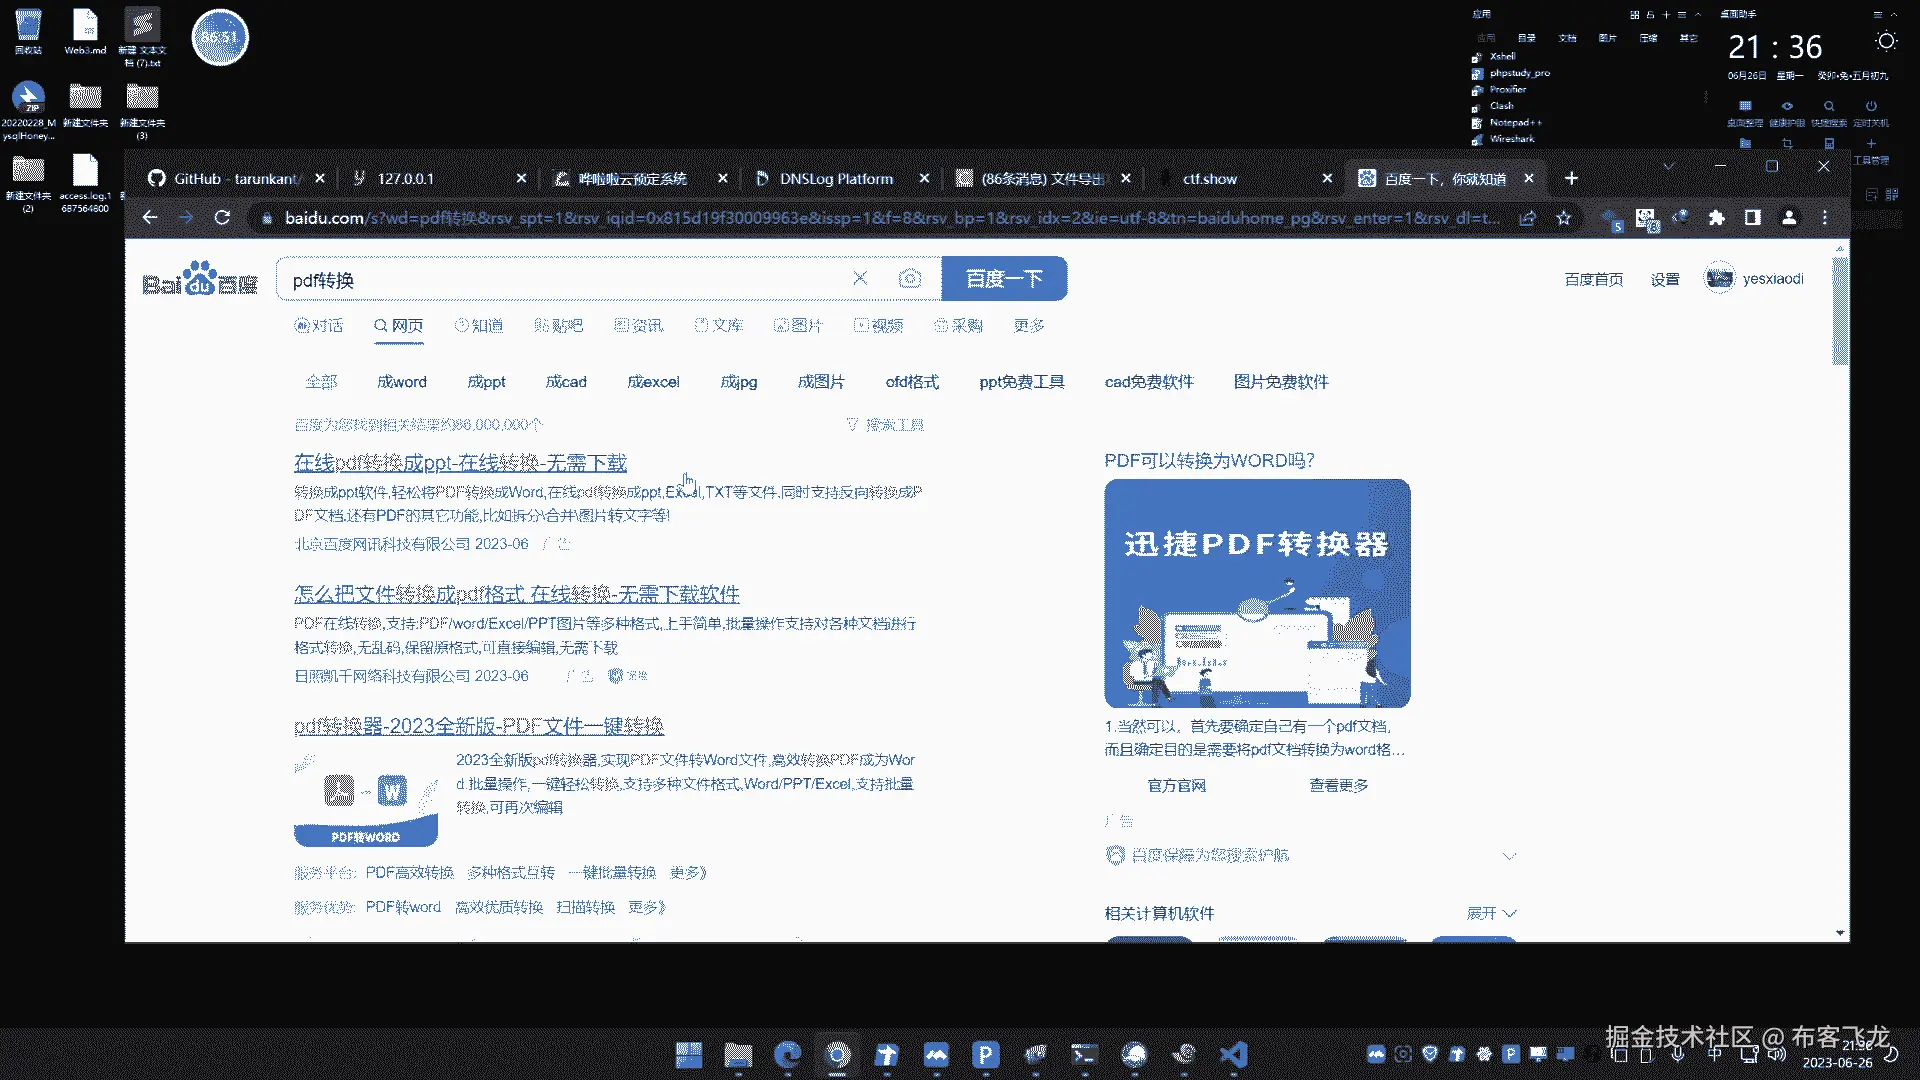Click the camera image-search icon in search box
1920x1080 pixels.
pyautogui.click(x=909, y=279)
